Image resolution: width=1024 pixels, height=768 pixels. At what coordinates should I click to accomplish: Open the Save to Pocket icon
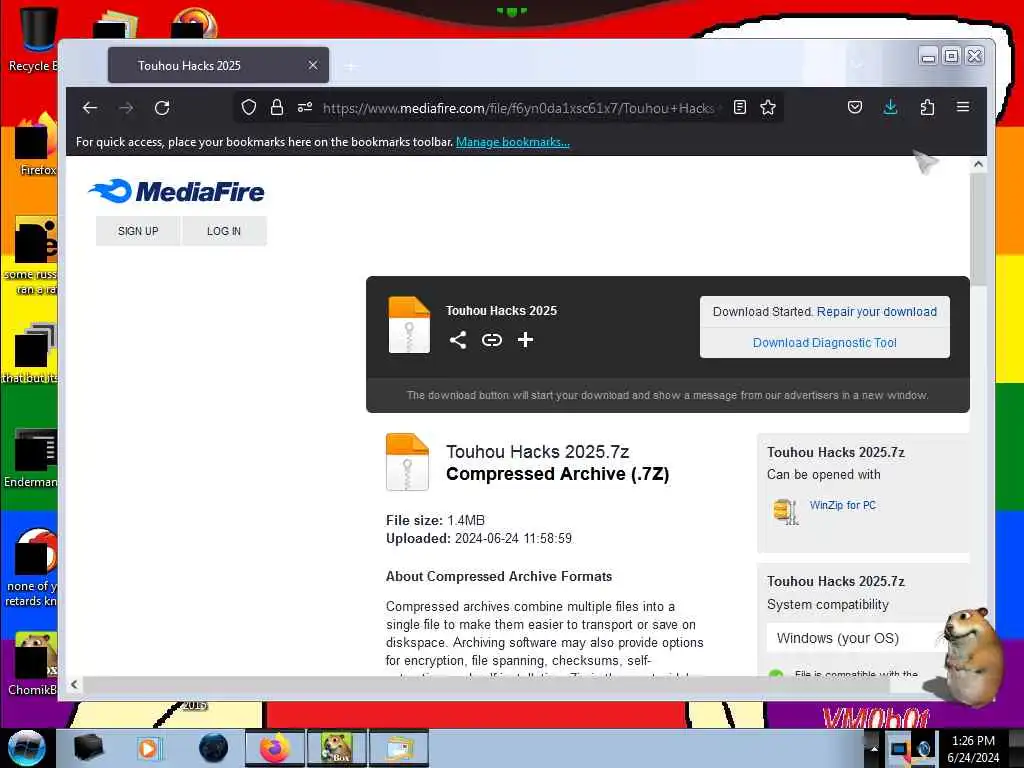click(855, 107)
